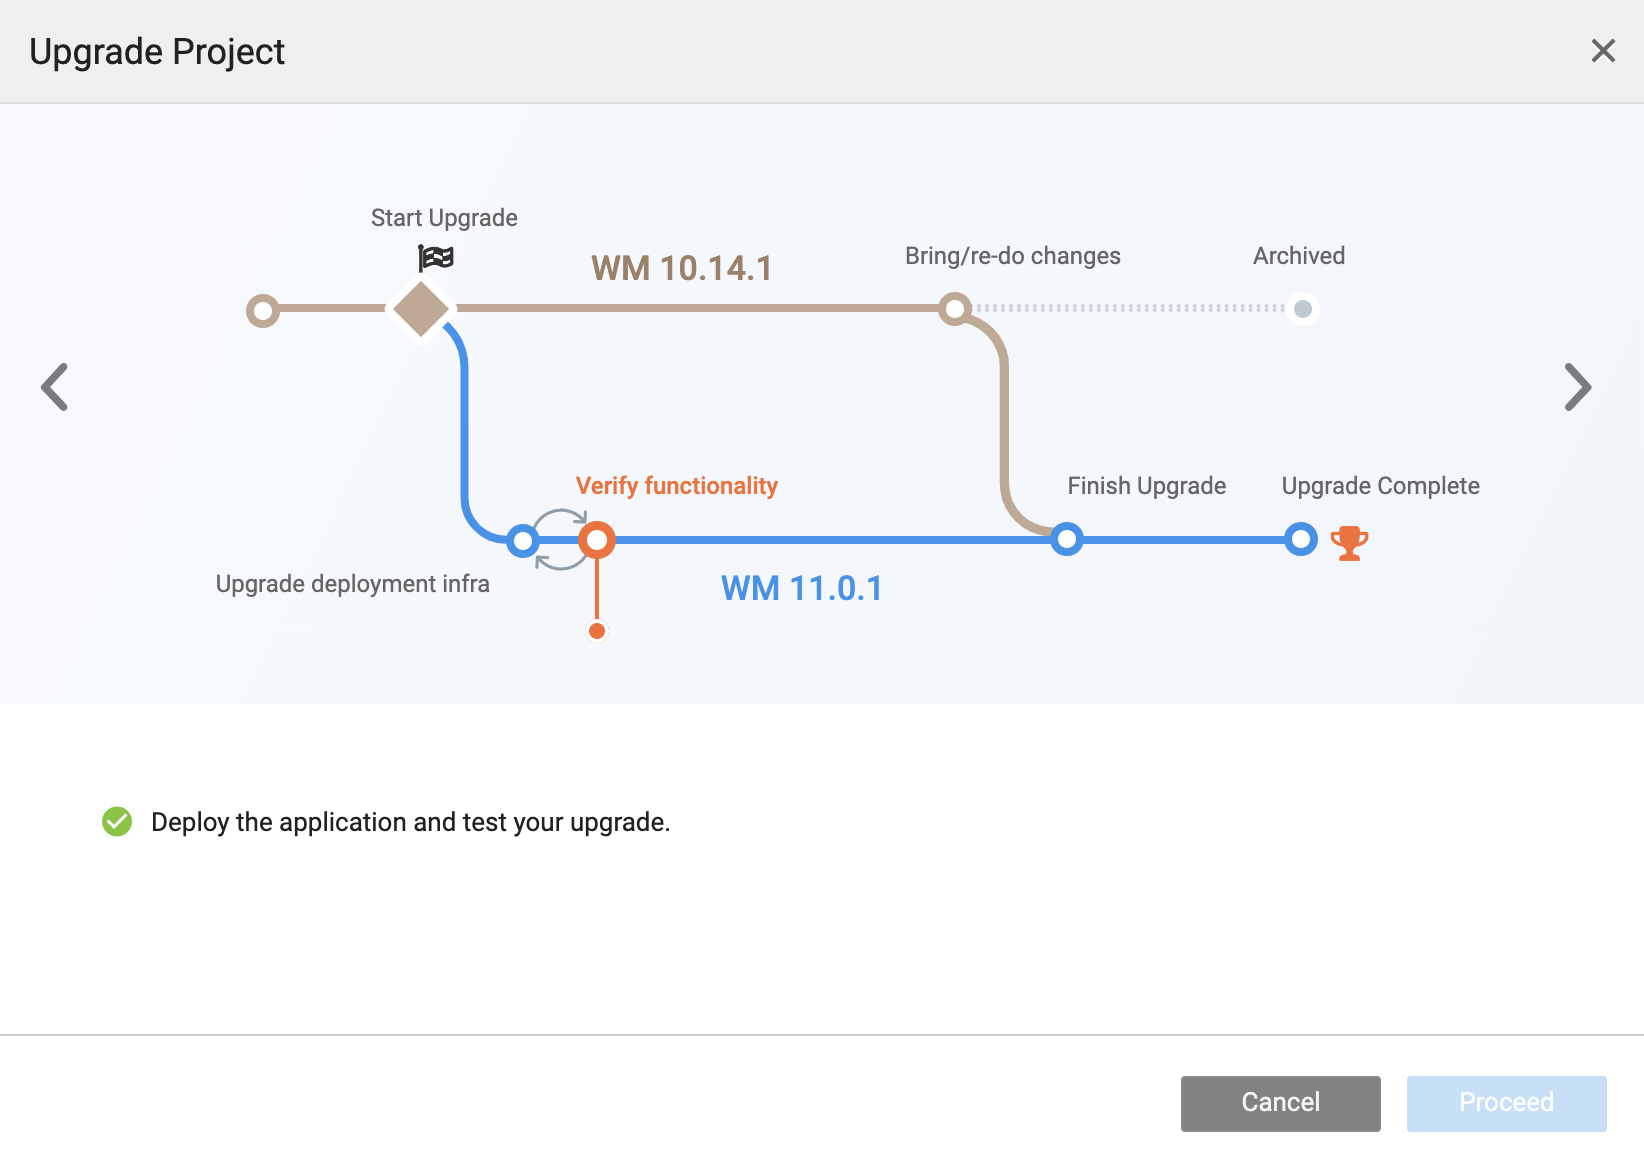Click the circular refresh arrows icon
Screen dimensions: 1644x1162
(560, 540)
